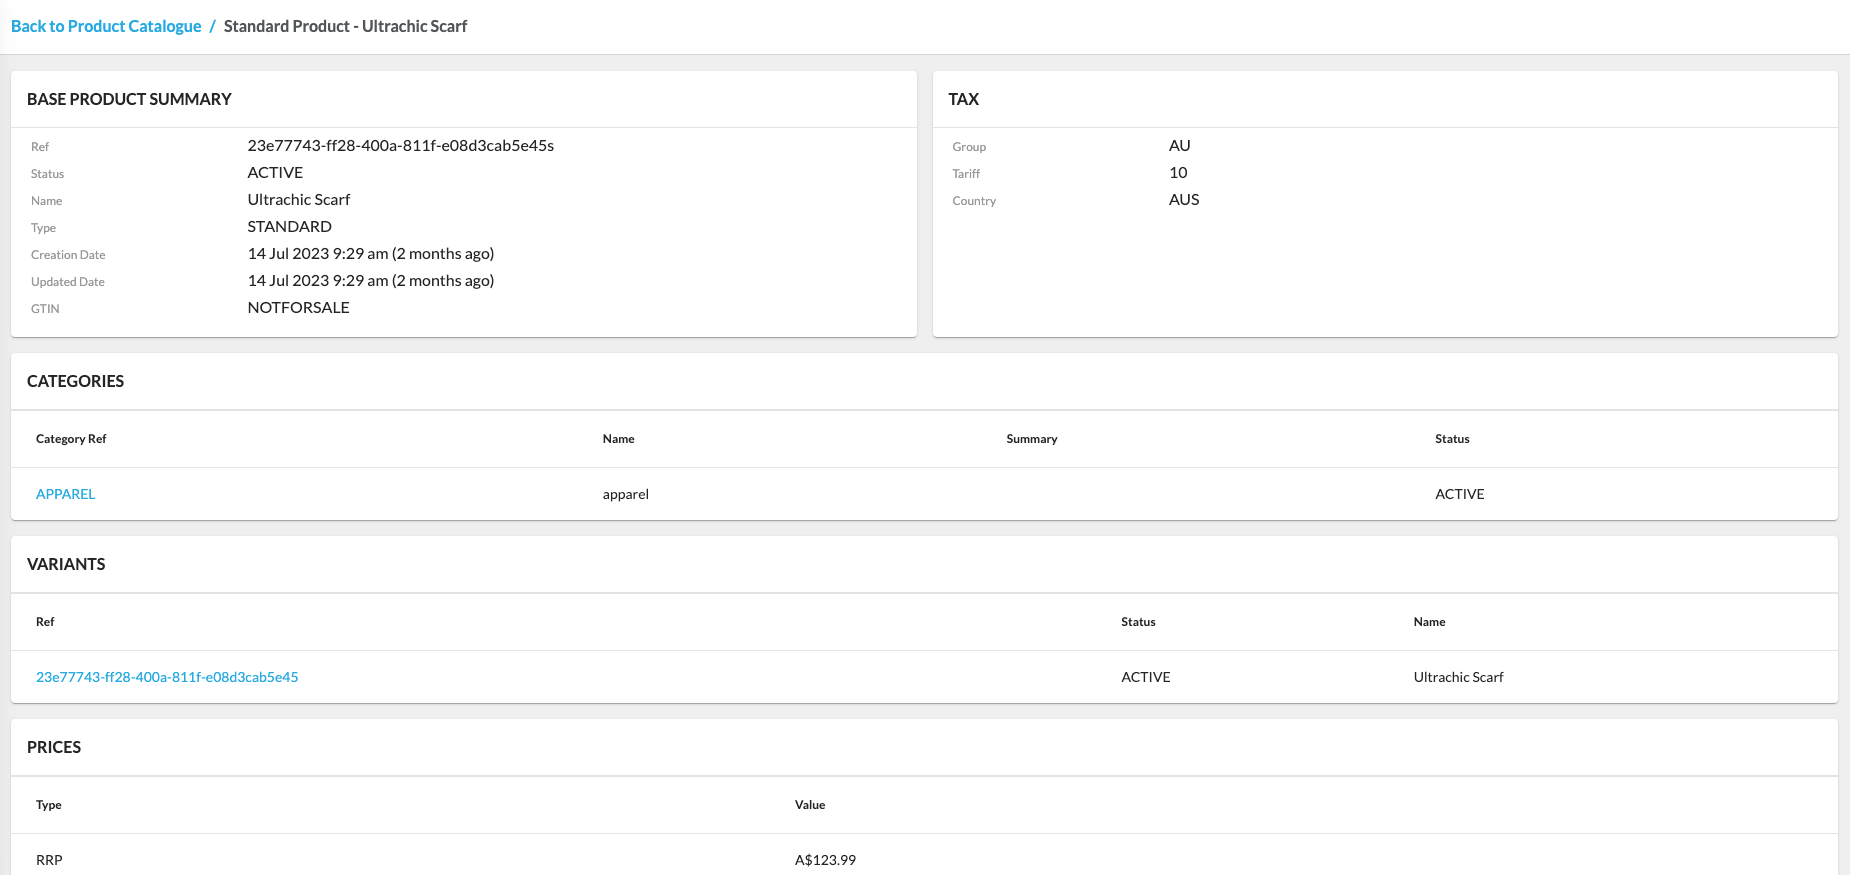Click the A$123.99 price value
This screenshot has height=875, width=1850.
coord(825,860)
